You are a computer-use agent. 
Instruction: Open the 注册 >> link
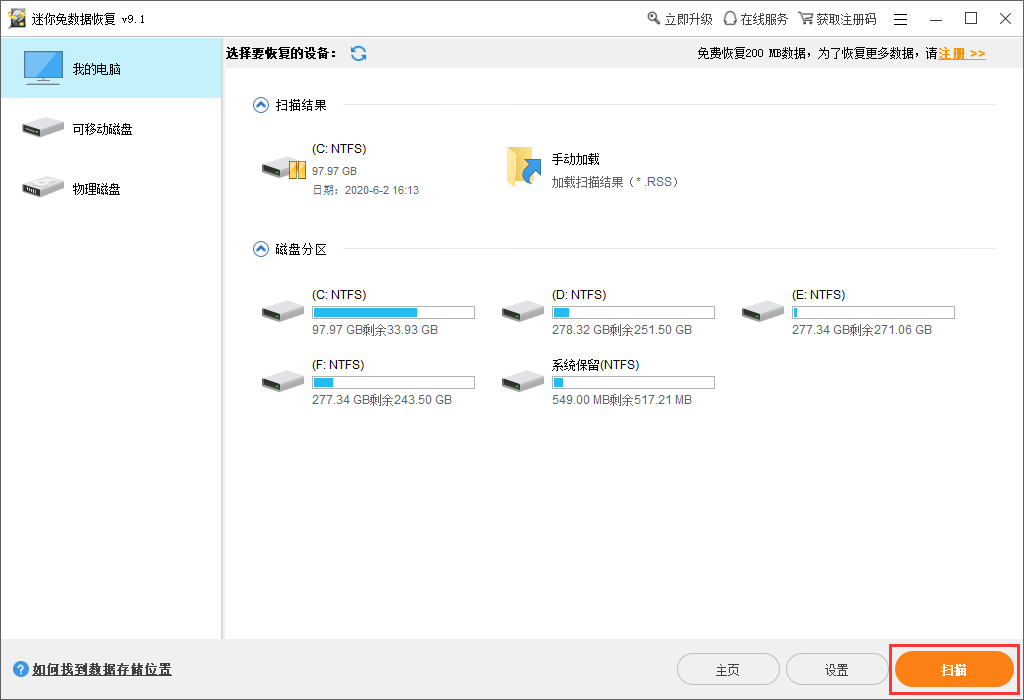[962, 54]
